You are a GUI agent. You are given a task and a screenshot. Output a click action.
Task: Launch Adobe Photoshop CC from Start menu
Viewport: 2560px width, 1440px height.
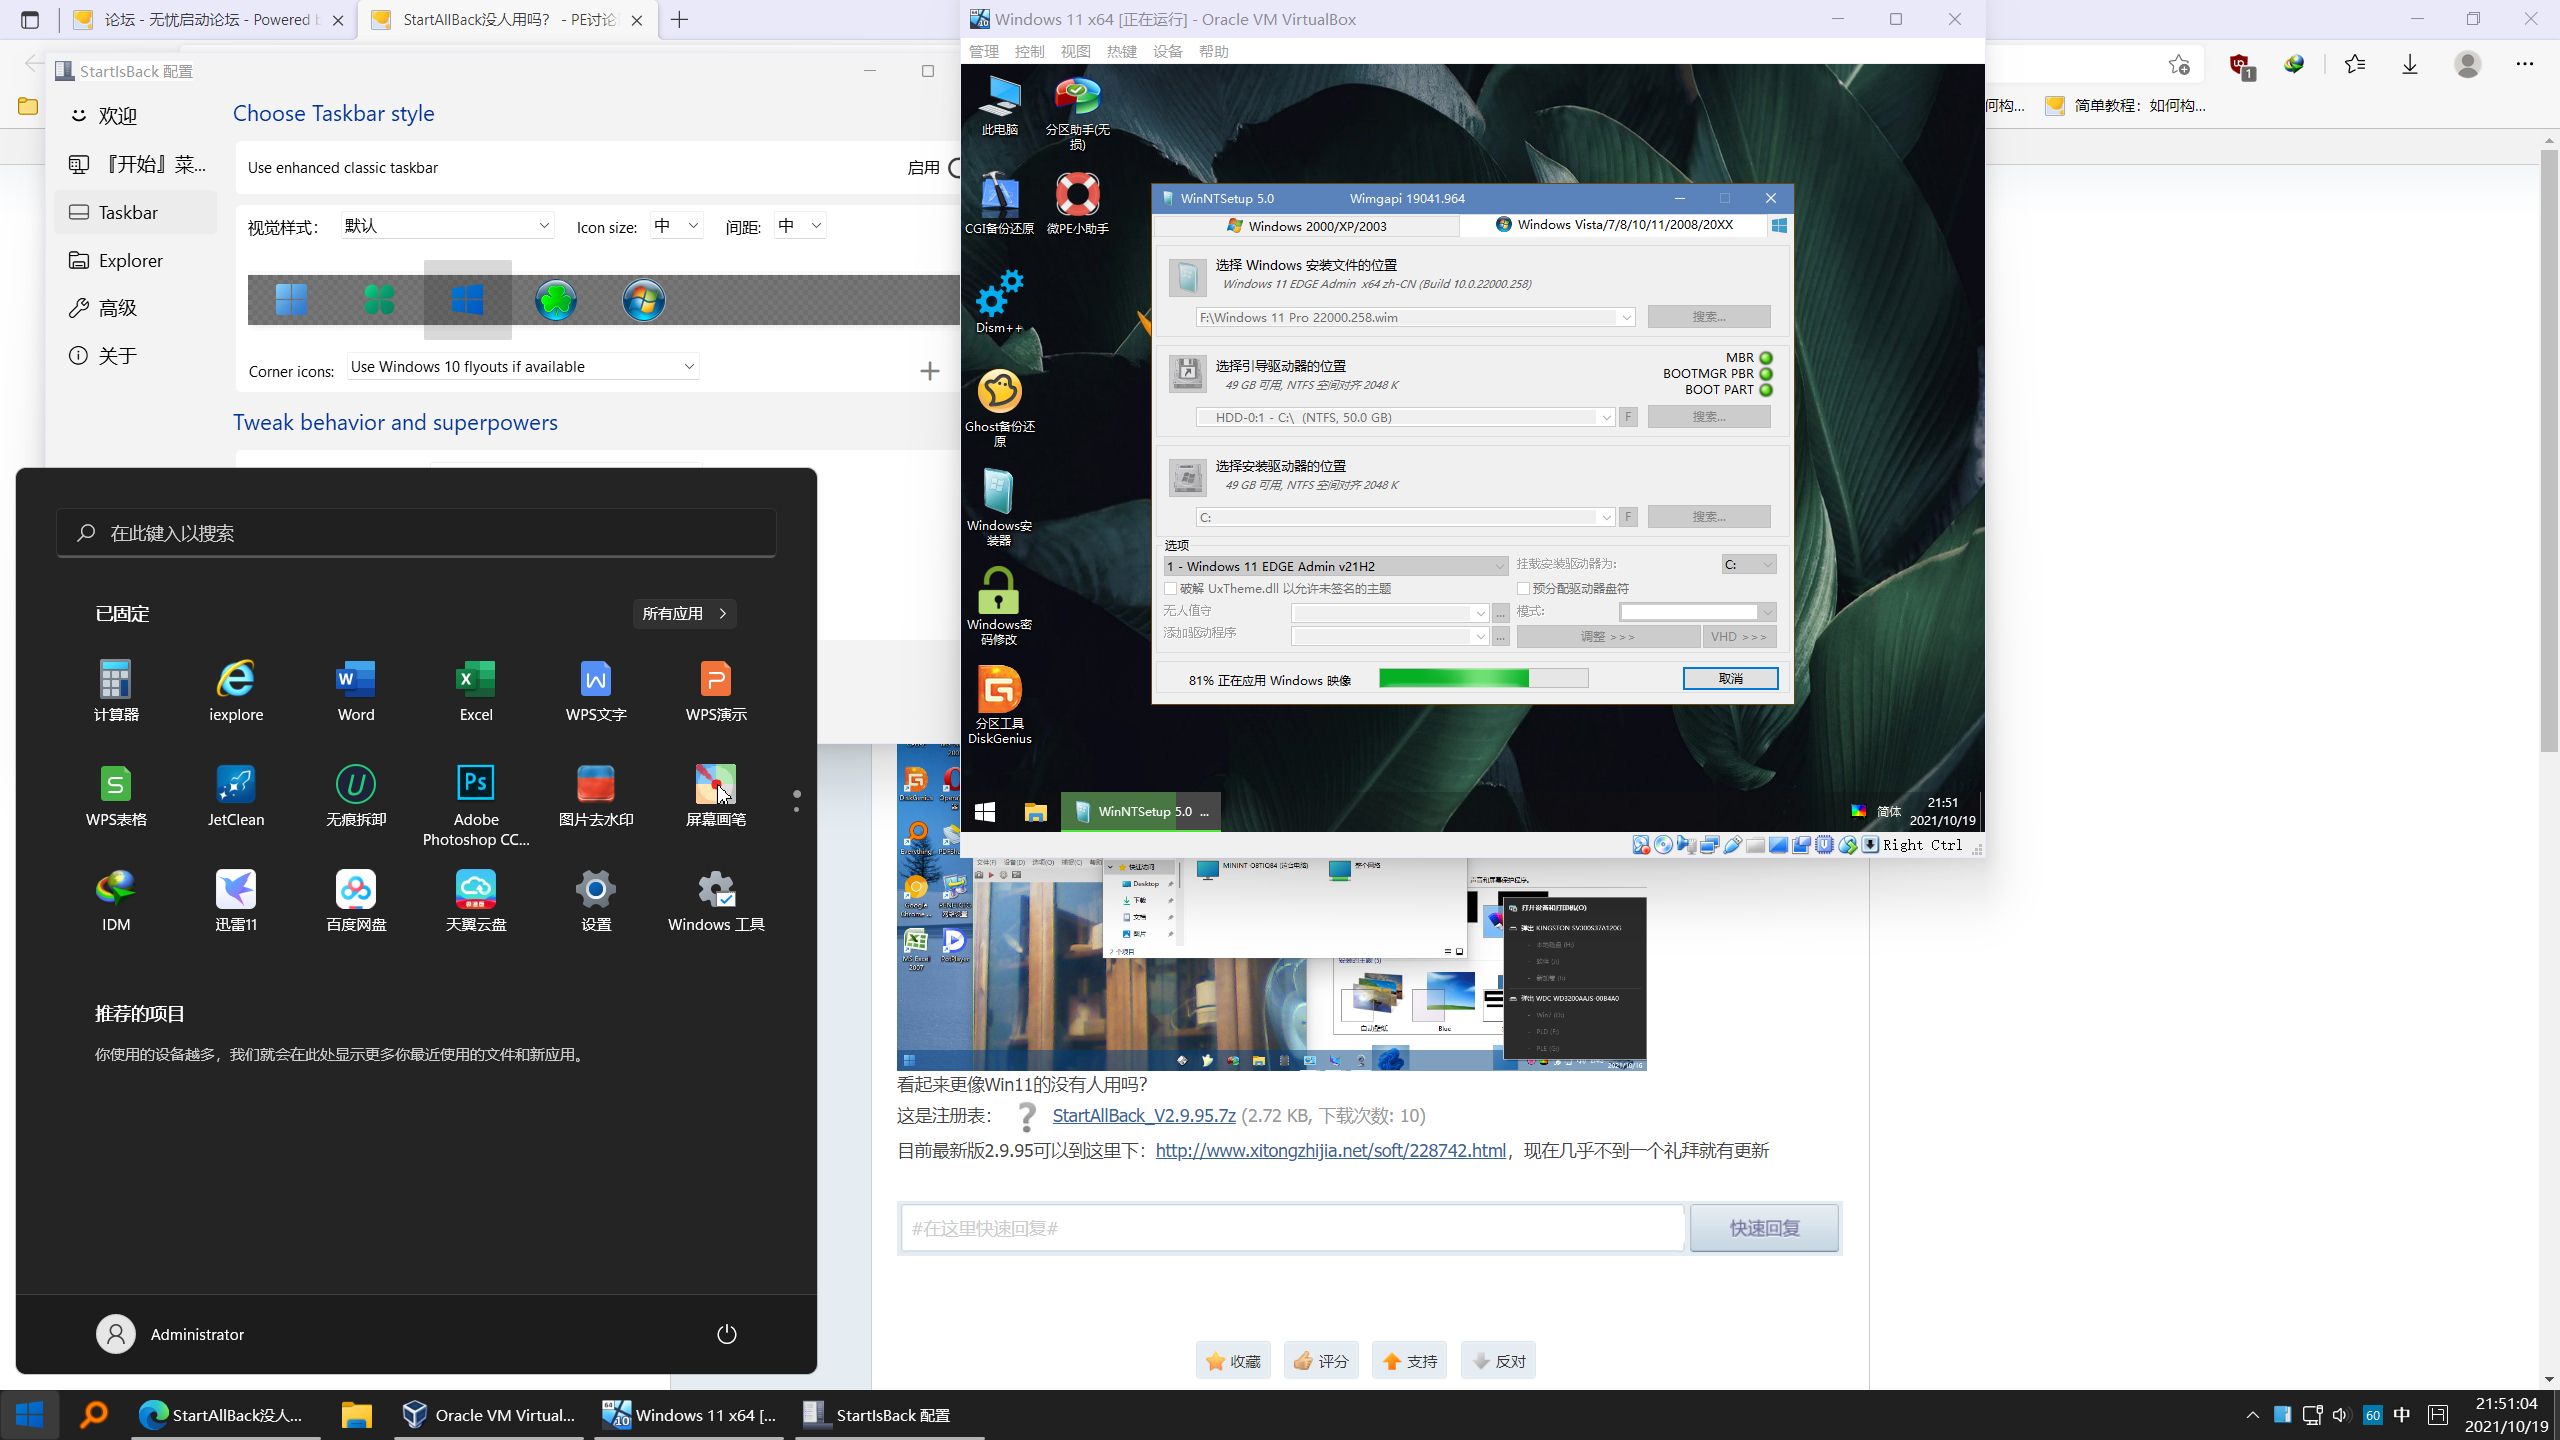476,805
